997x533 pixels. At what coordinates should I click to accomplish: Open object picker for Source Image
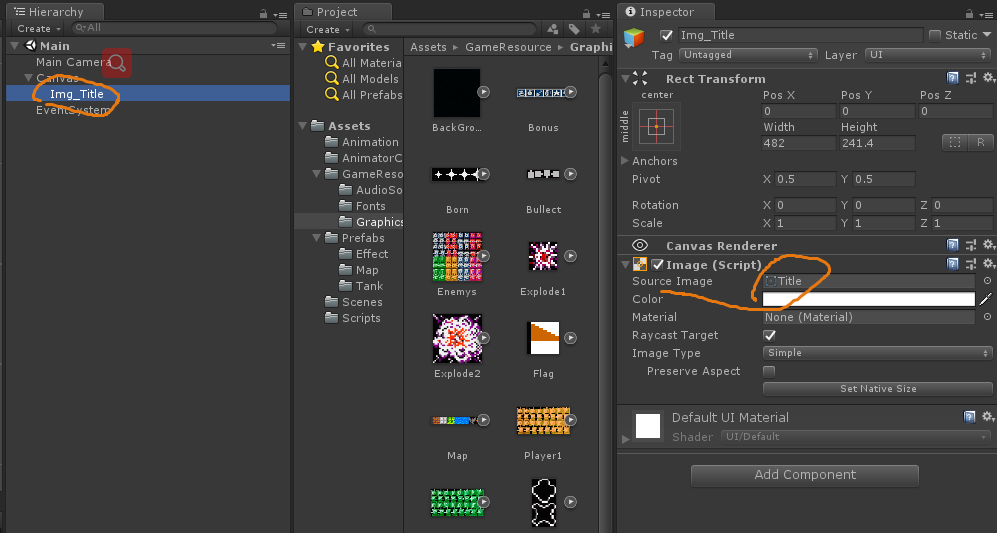tap(987, 280)
